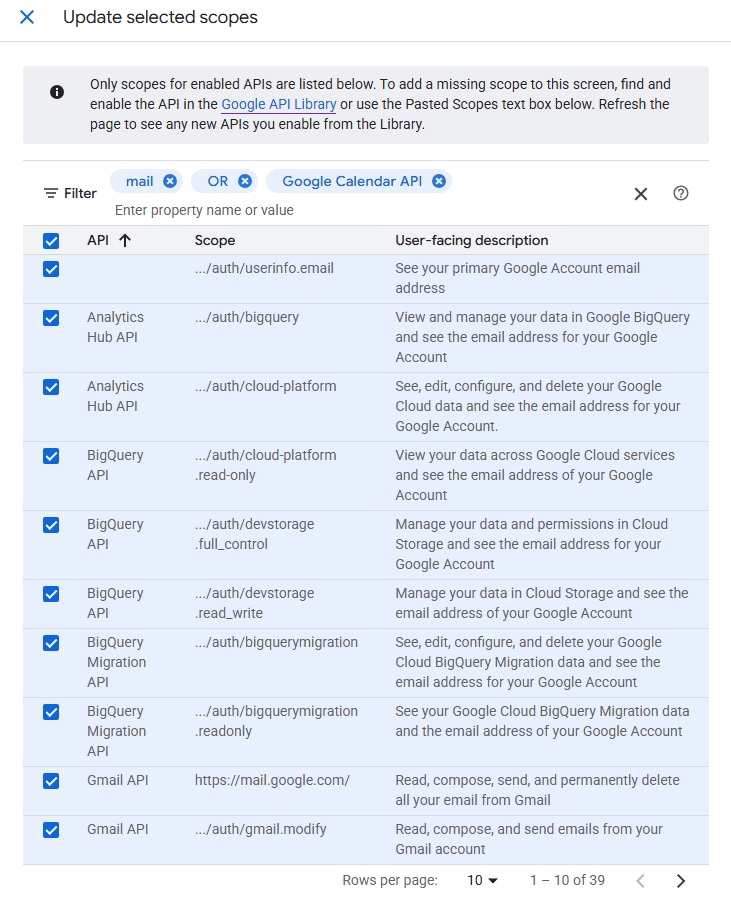
Task: Select the OR filter chip
Action: click(x=218, y=181)
